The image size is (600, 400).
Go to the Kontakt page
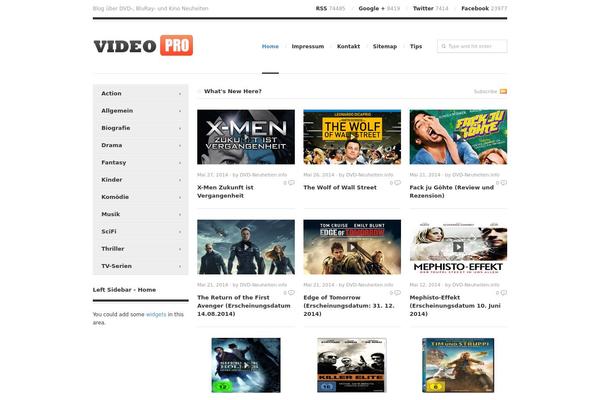[348, 46]
